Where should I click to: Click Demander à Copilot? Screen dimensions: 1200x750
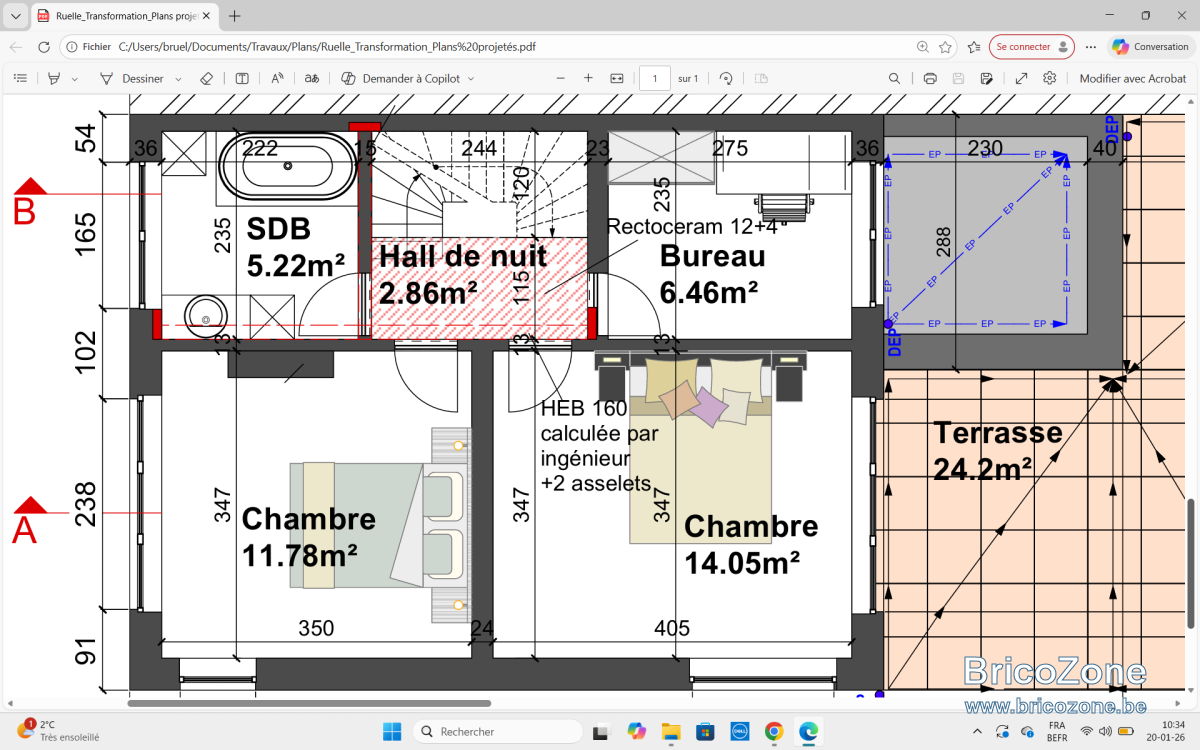[400, 78]
